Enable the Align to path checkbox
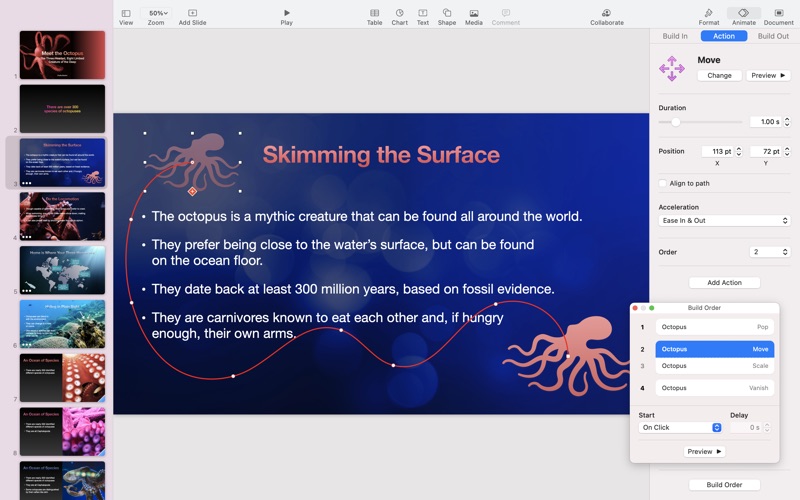800x500 pixels. [x=663, y=183]
